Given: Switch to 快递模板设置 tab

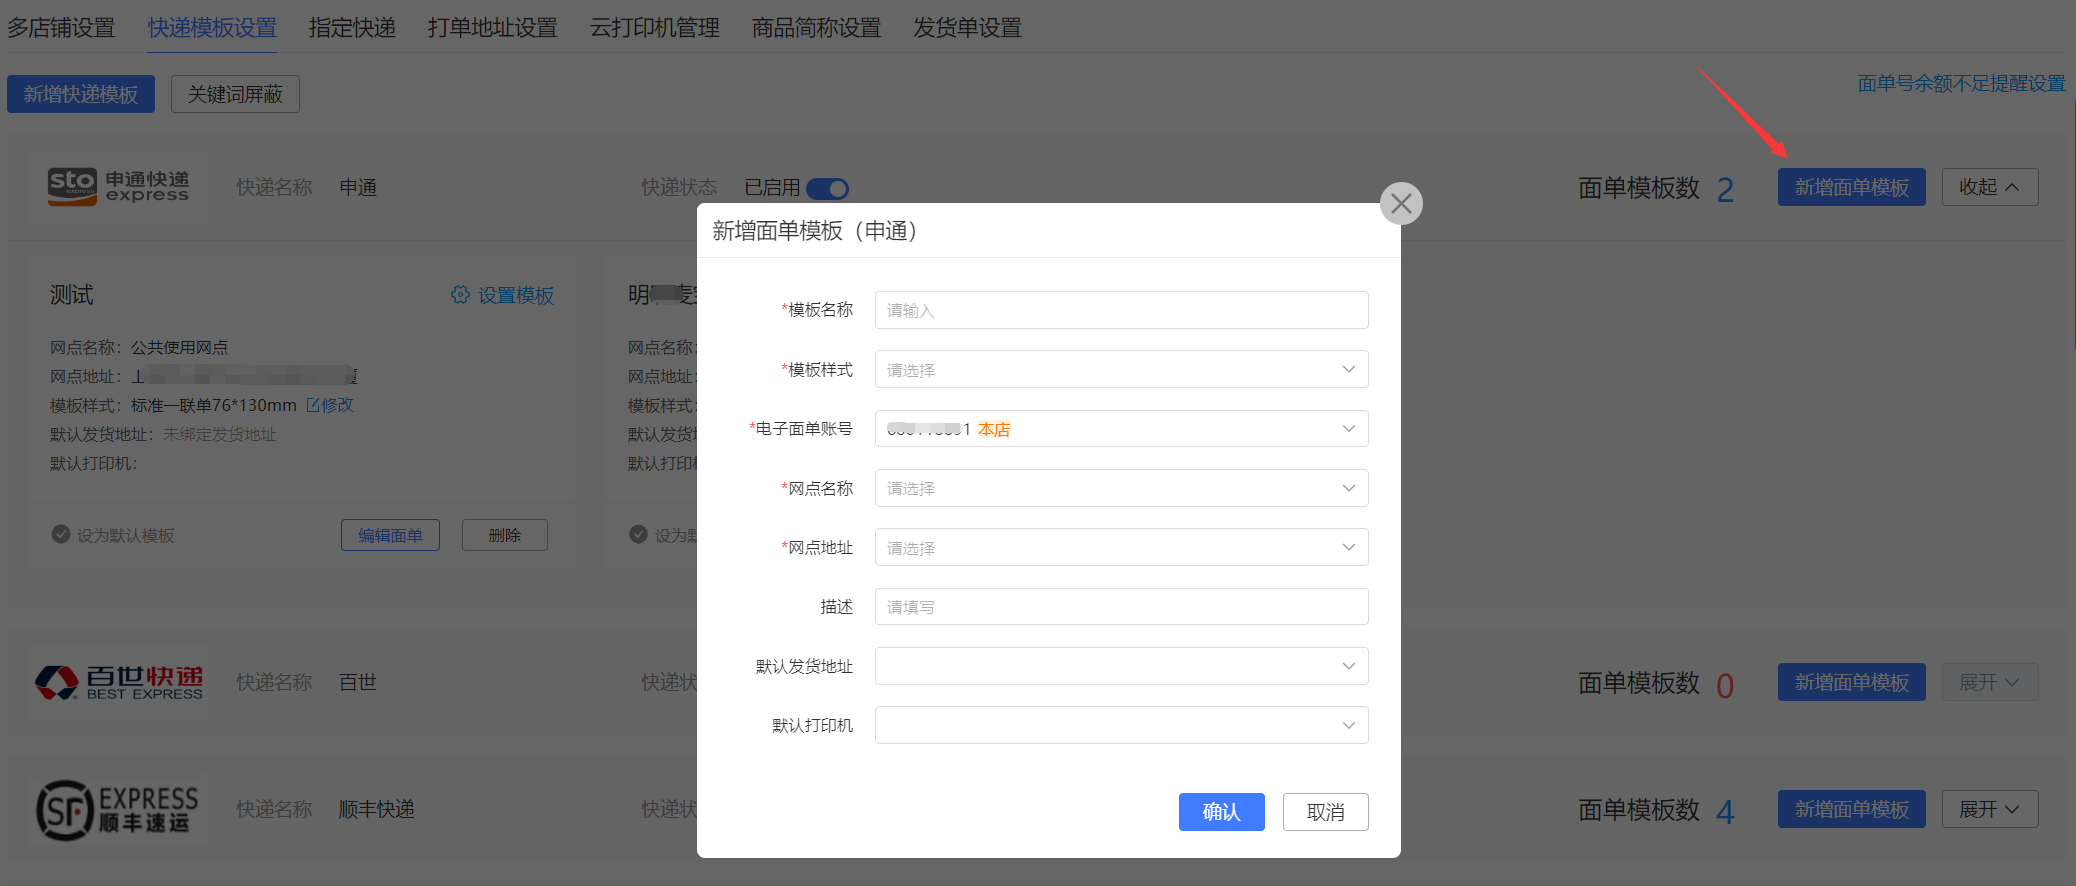Looking at the screenshot, I should click(x=213, y=28).
